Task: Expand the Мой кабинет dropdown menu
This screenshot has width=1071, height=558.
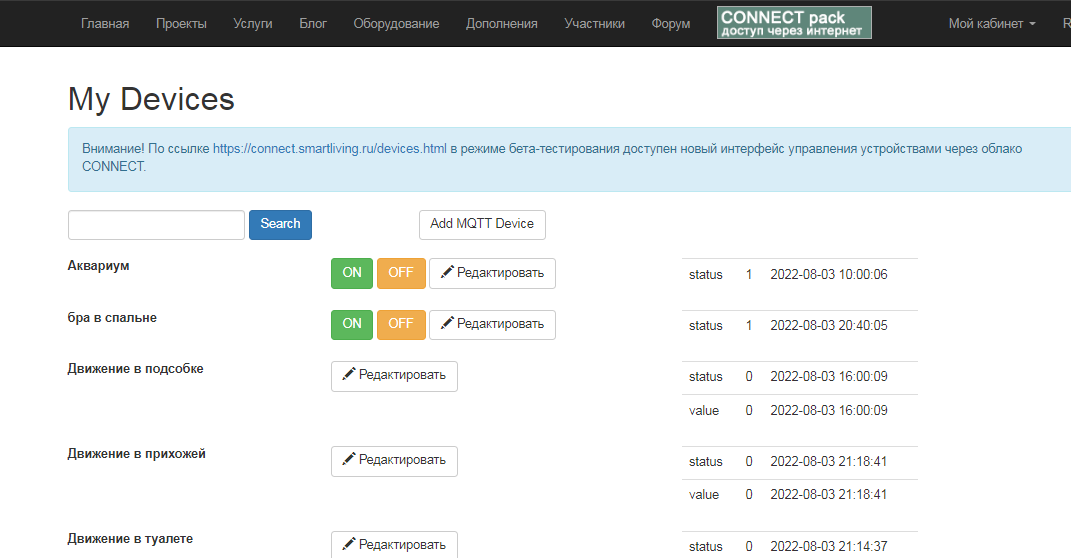Action: (x=991, y=24)
